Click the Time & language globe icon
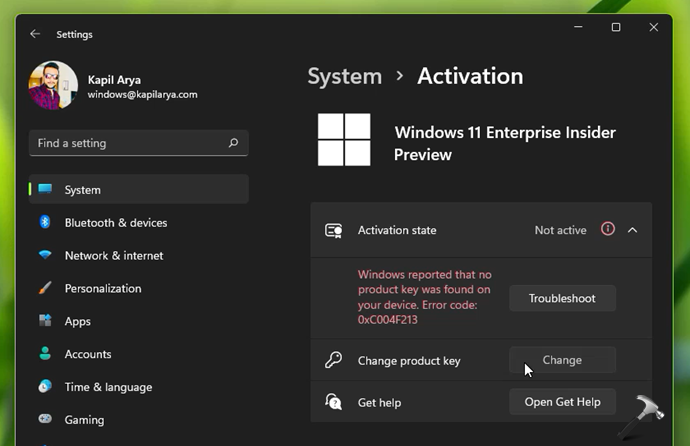Viewport: 690px width, 446px height. [45, 387]
